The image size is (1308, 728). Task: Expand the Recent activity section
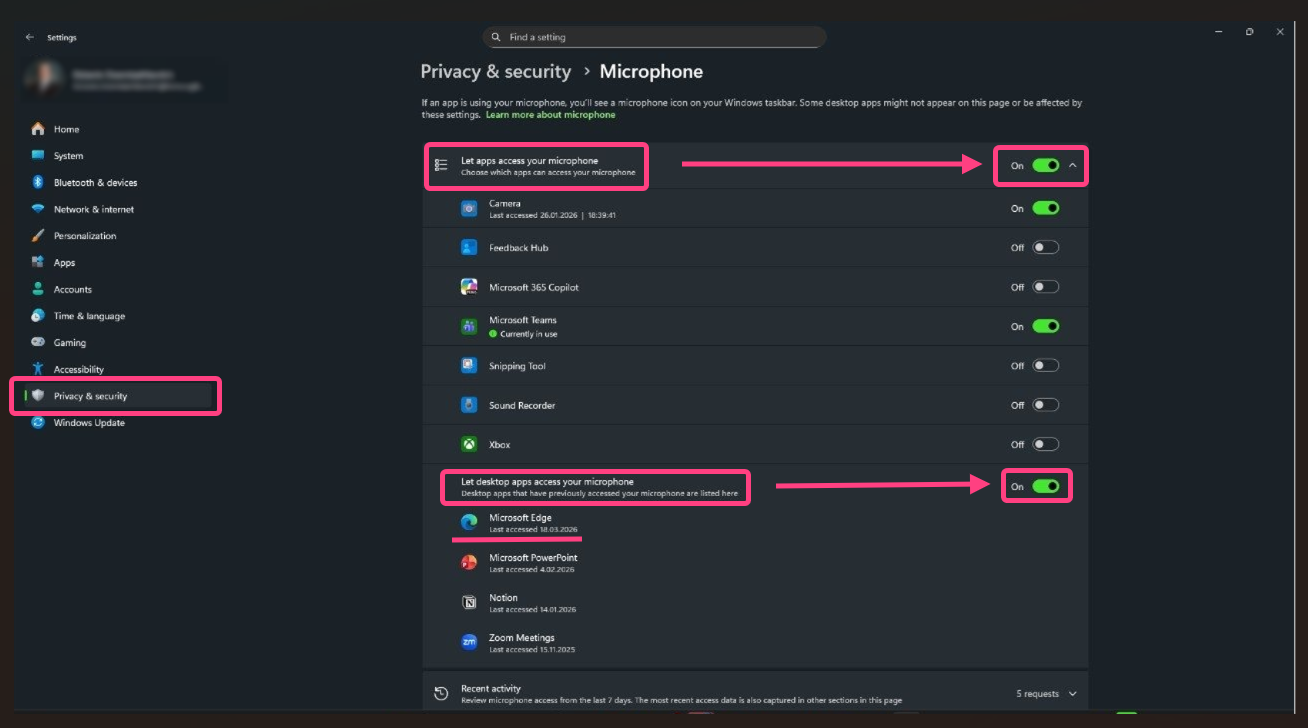pyautogui.click(x=1073, y=693)
